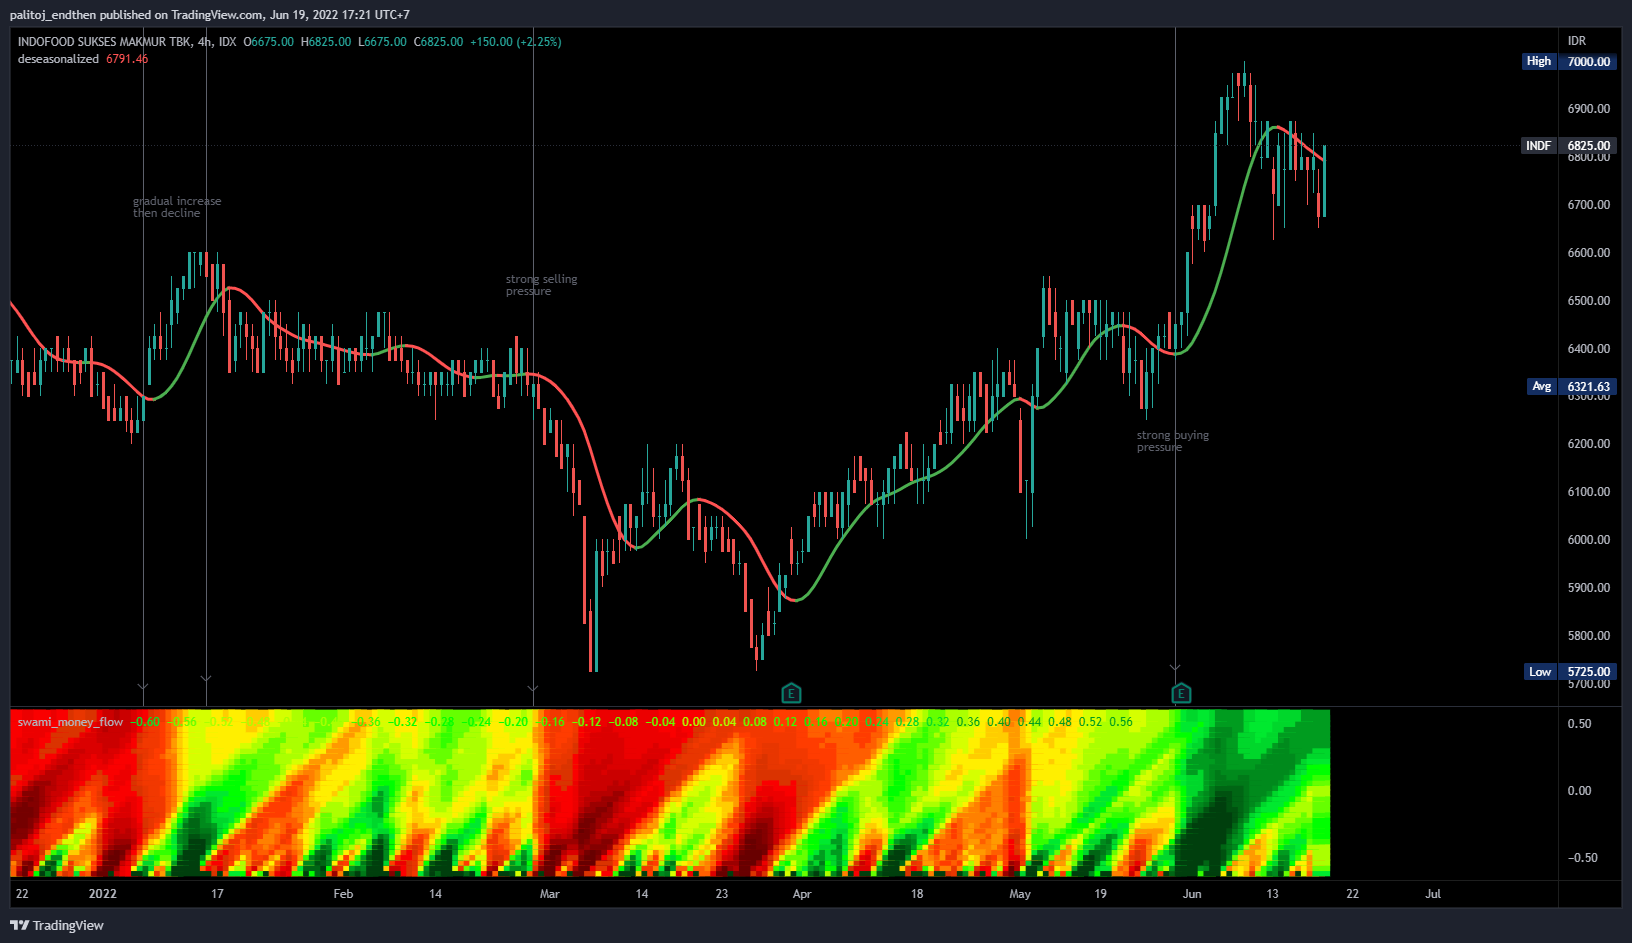
Task: Click the Mar date axis label
Action: [549, 894]
